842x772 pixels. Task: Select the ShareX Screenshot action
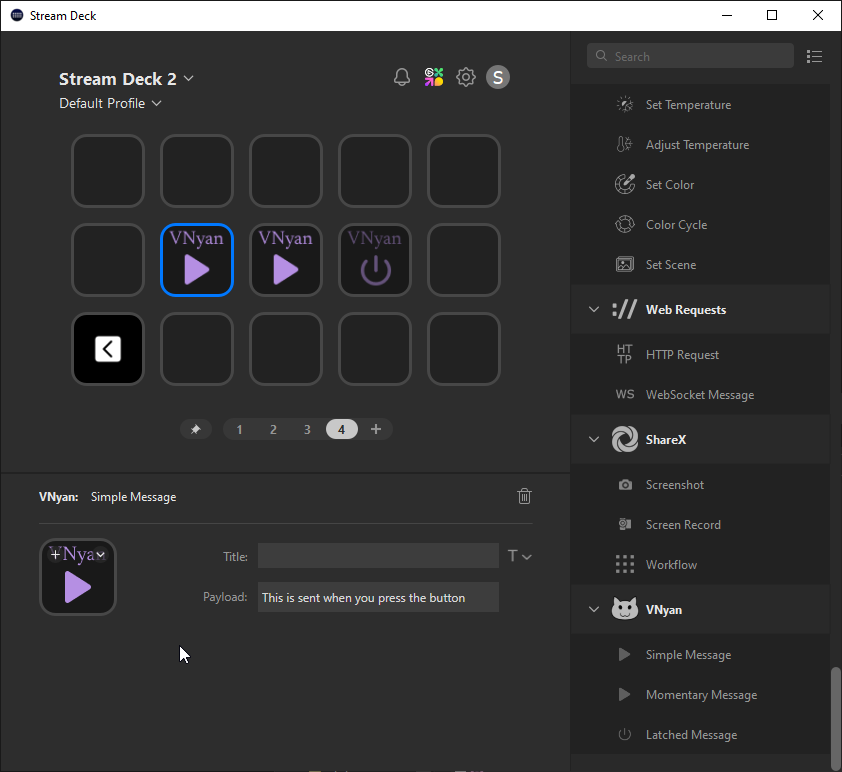pyautogui.click(x=700, y=485)
